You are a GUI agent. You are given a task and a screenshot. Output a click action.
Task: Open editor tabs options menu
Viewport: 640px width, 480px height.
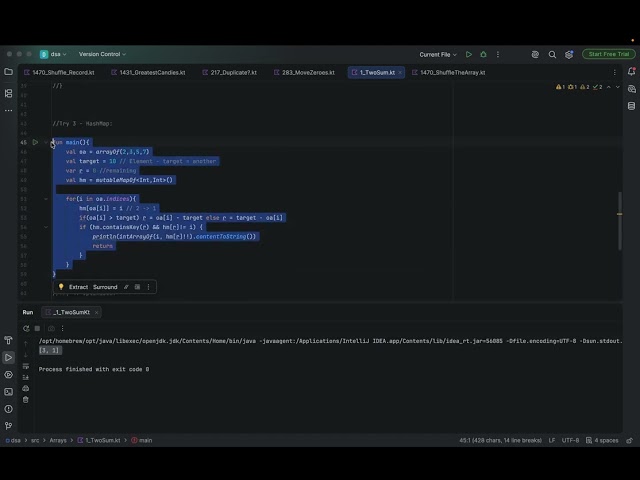(615, 72)
